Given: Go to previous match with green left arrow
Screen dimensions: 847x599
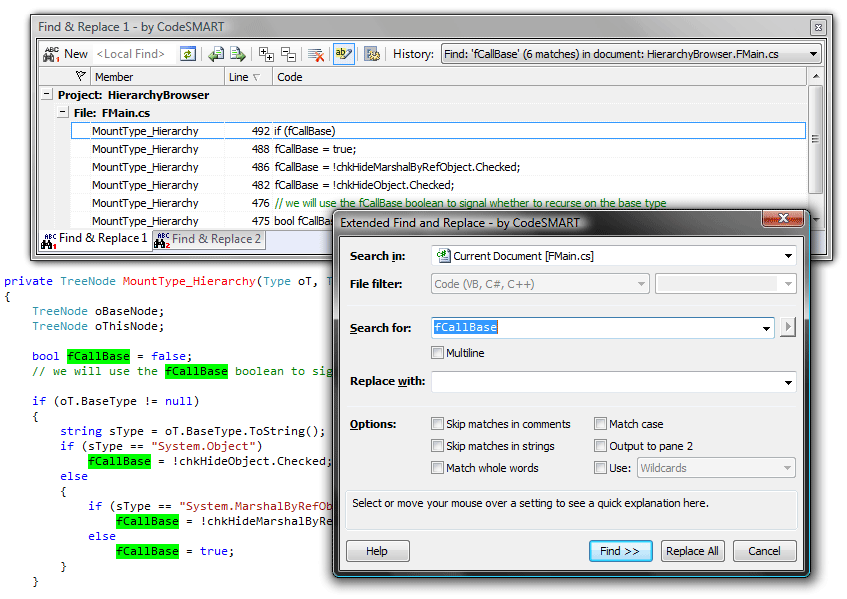Looking at the screenshot, I should [x=217, y=54].
